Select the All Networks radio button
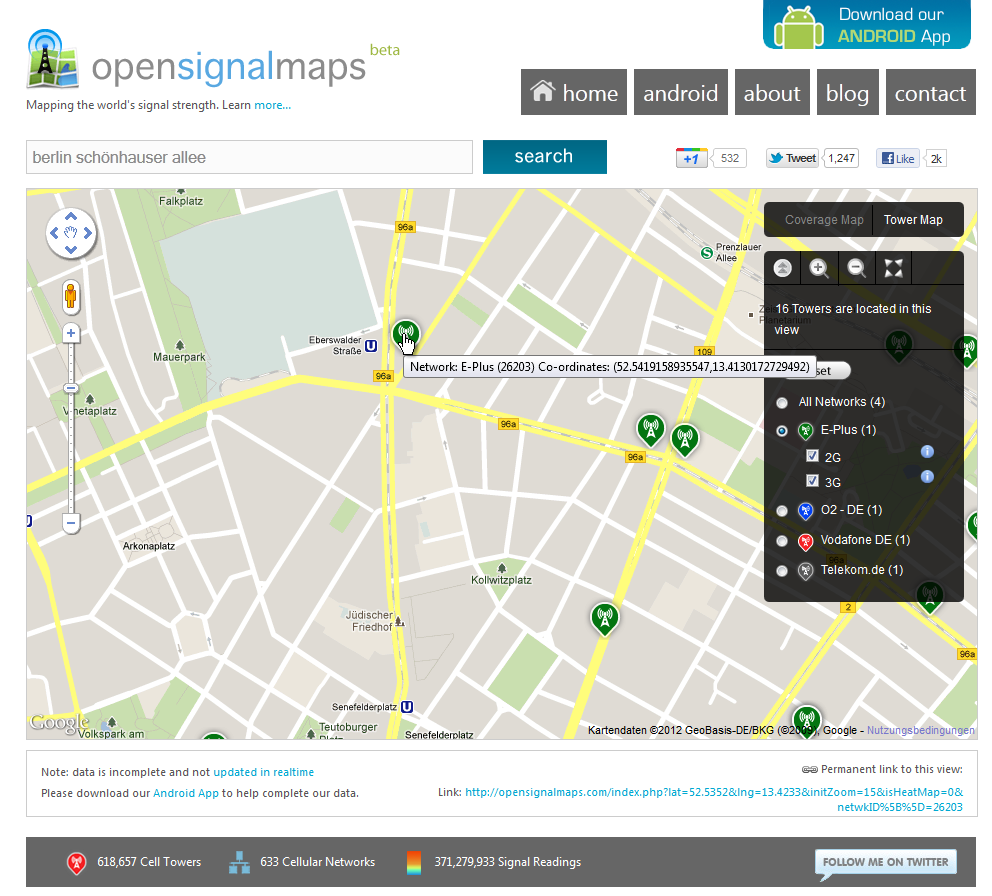The width and height of the screenshot is (992, 896). pos(781,402)
